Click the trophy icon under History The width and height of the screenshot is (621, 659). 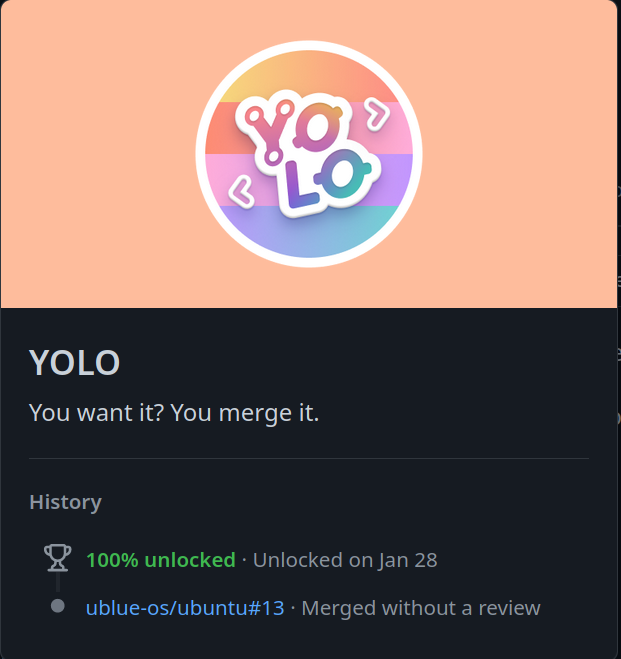click(x=58, y=558)
